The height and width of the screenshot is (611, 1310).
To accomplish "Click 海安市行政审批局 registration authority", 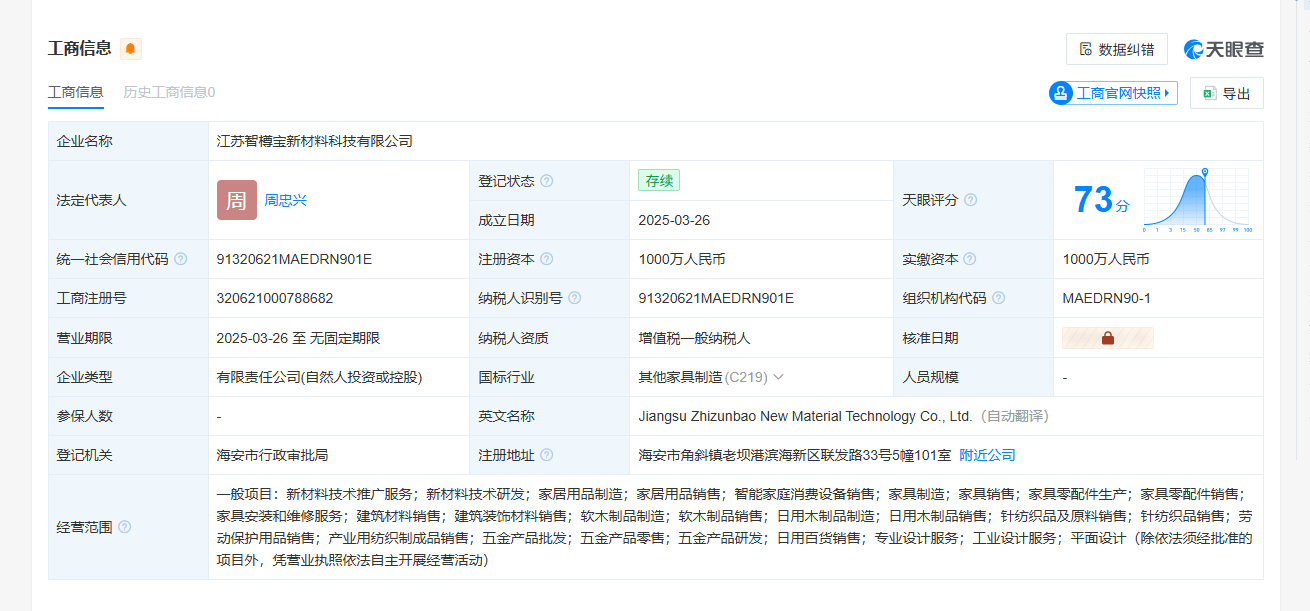I will click(x=272, y=455).
